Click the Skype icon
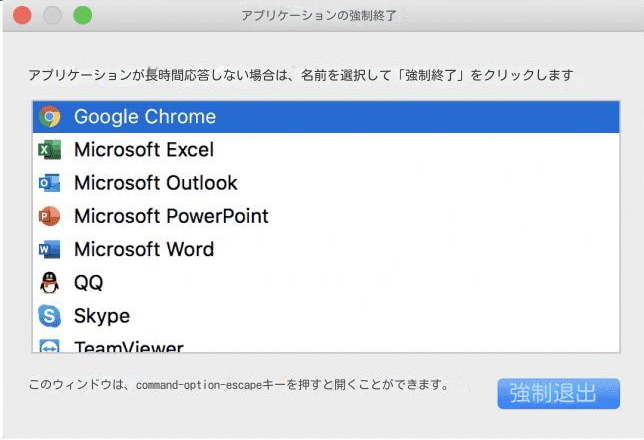Screen dimensions: 644x440 (50, 316)
